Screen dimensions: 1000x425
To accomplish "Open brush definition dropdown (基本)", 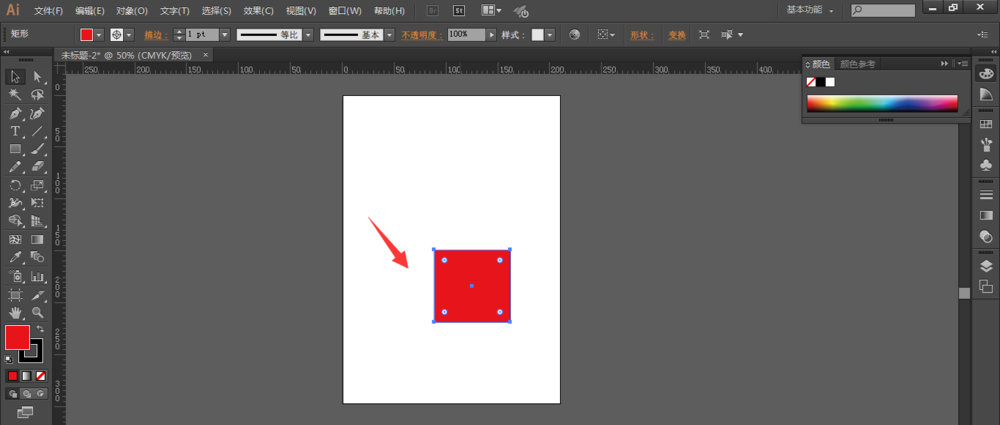I will pyautogui.click(x=390, y=35).
